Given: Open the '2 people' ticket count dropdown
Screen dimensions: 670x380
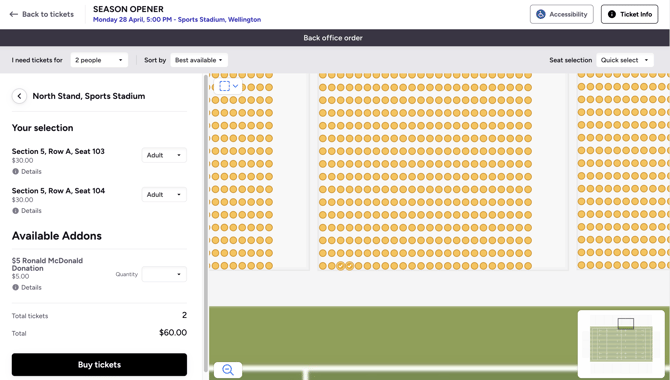Looking at the screenshot, I should click(x=99, y=60).
